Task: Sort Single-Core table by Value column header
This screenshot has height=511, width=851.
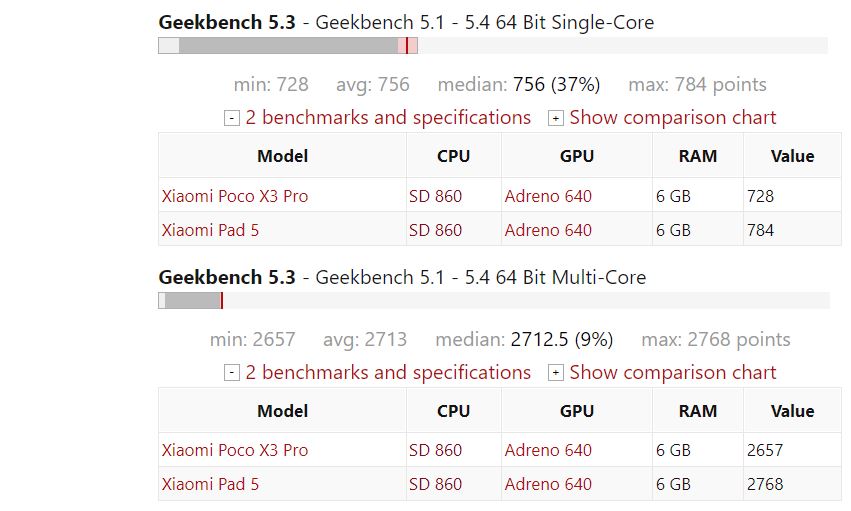Action: (x=792, y=156)
